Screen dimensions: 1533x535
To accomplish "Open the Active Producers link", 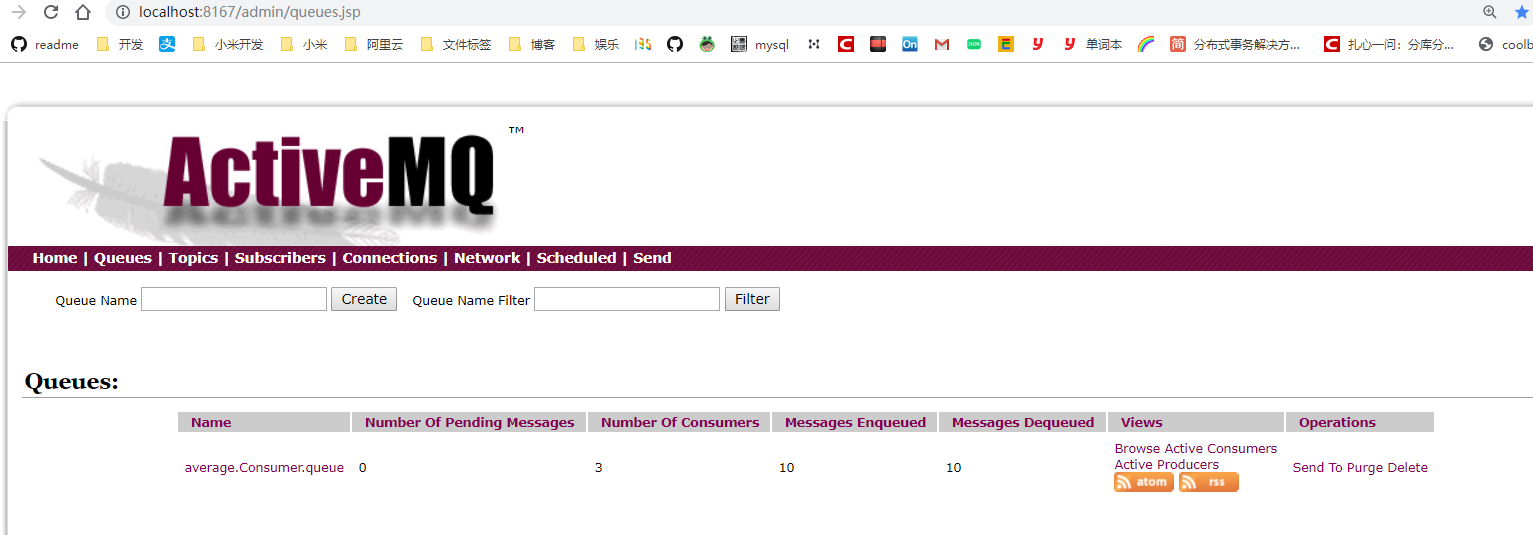I will coord(1167,465).
